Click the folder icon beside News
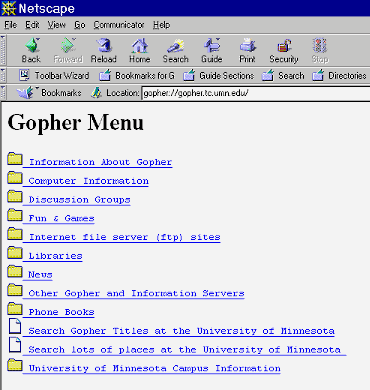 pos(15,271)
